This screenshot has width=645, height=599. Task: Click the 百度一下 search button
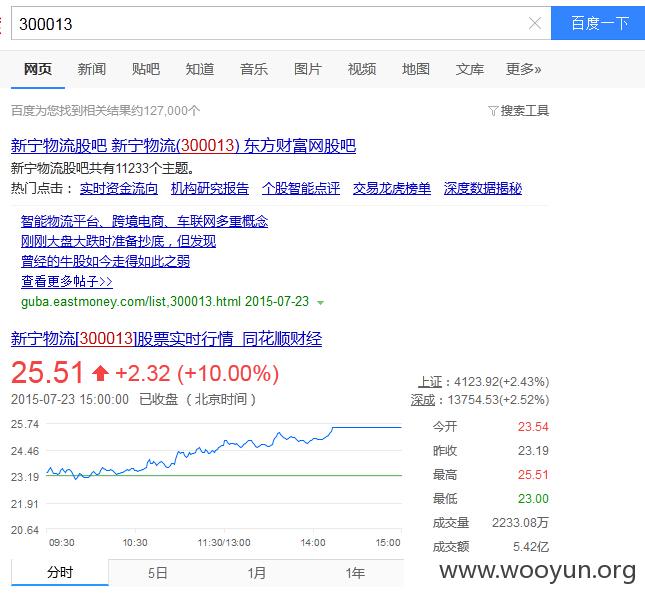pyautogui.click(x=598, y=23)
